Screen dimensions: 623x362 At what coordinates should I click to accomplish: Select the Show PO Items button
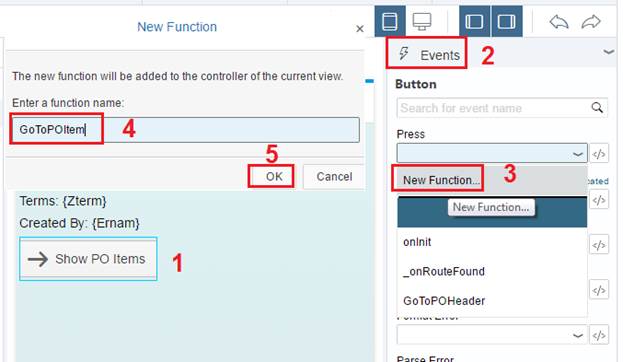88,259
